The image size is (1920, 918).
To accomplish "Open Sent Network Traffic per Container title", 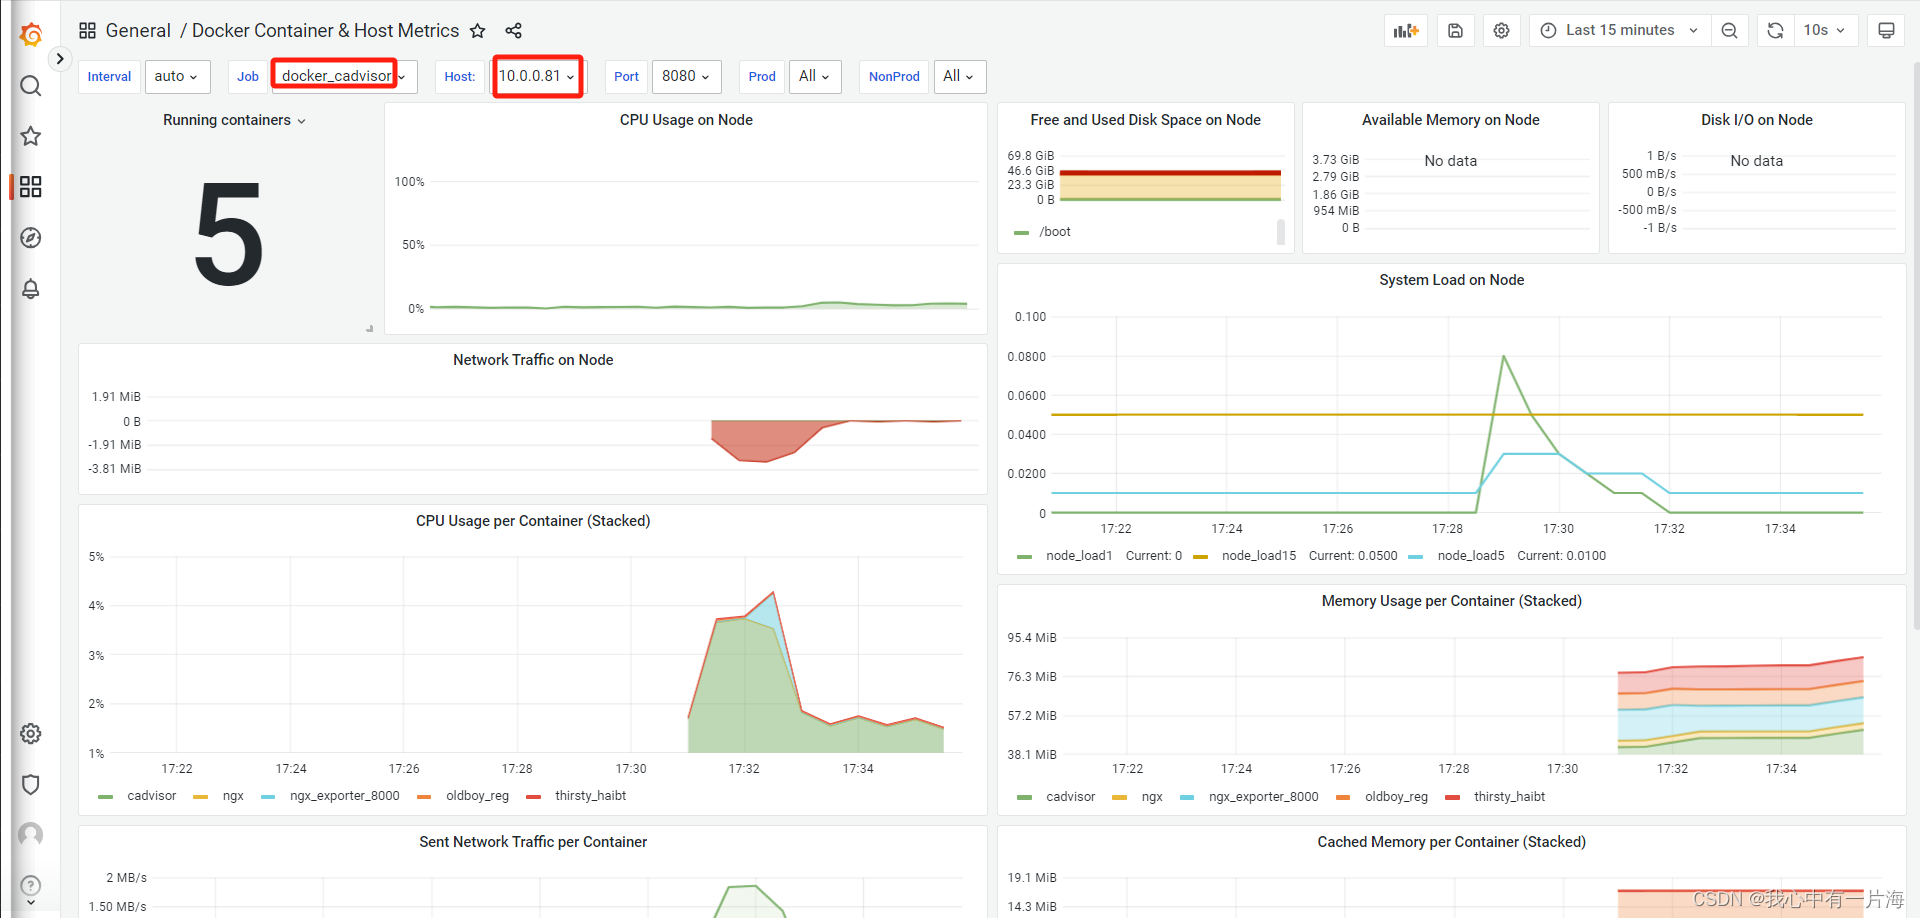I will (533, 842).
